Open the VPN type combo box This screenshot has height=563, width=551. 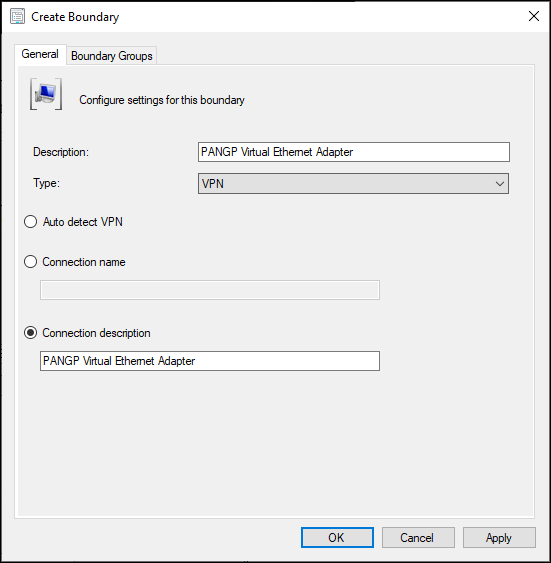pyautogui.click(x=353, y=184)
